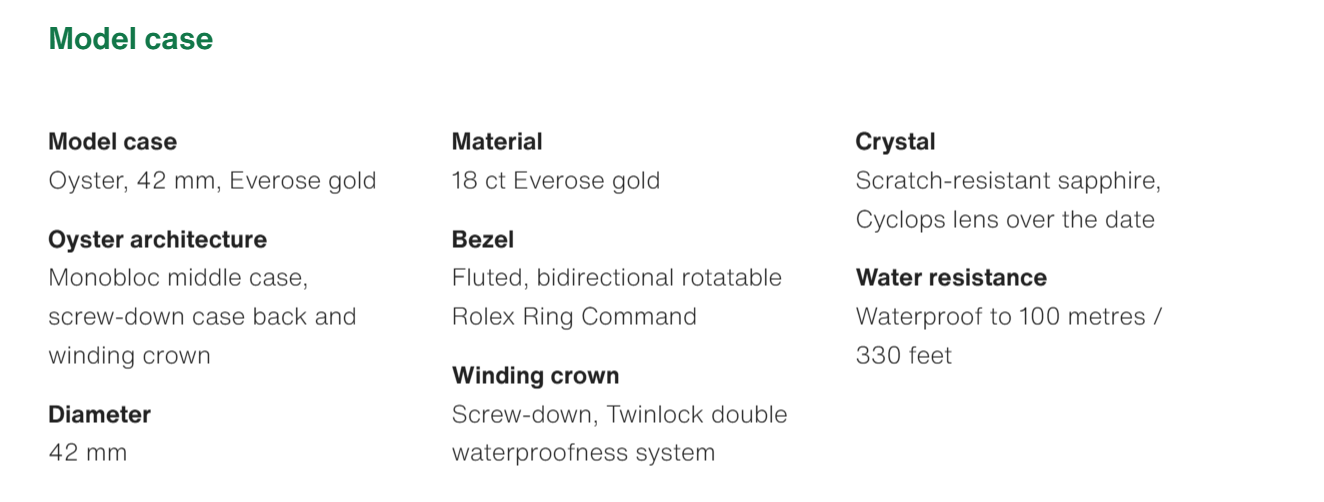Click the bold Bezel label
The height and width of the screenshot is (502, 1324).
click(482, 240)
